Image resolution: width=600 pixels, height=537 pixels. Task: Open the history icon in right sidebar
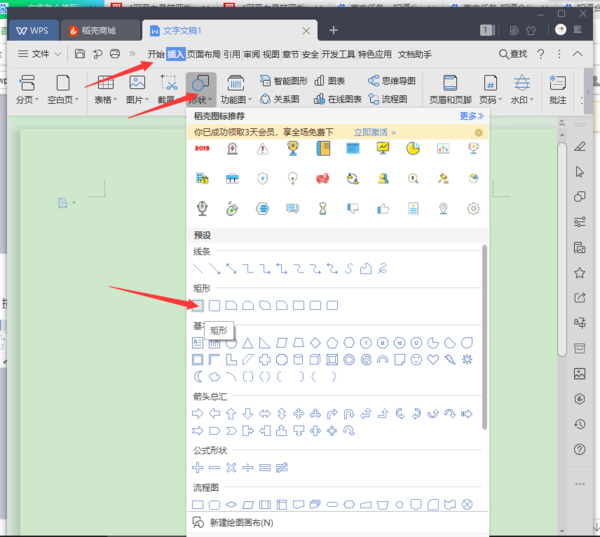coord(580,424)
